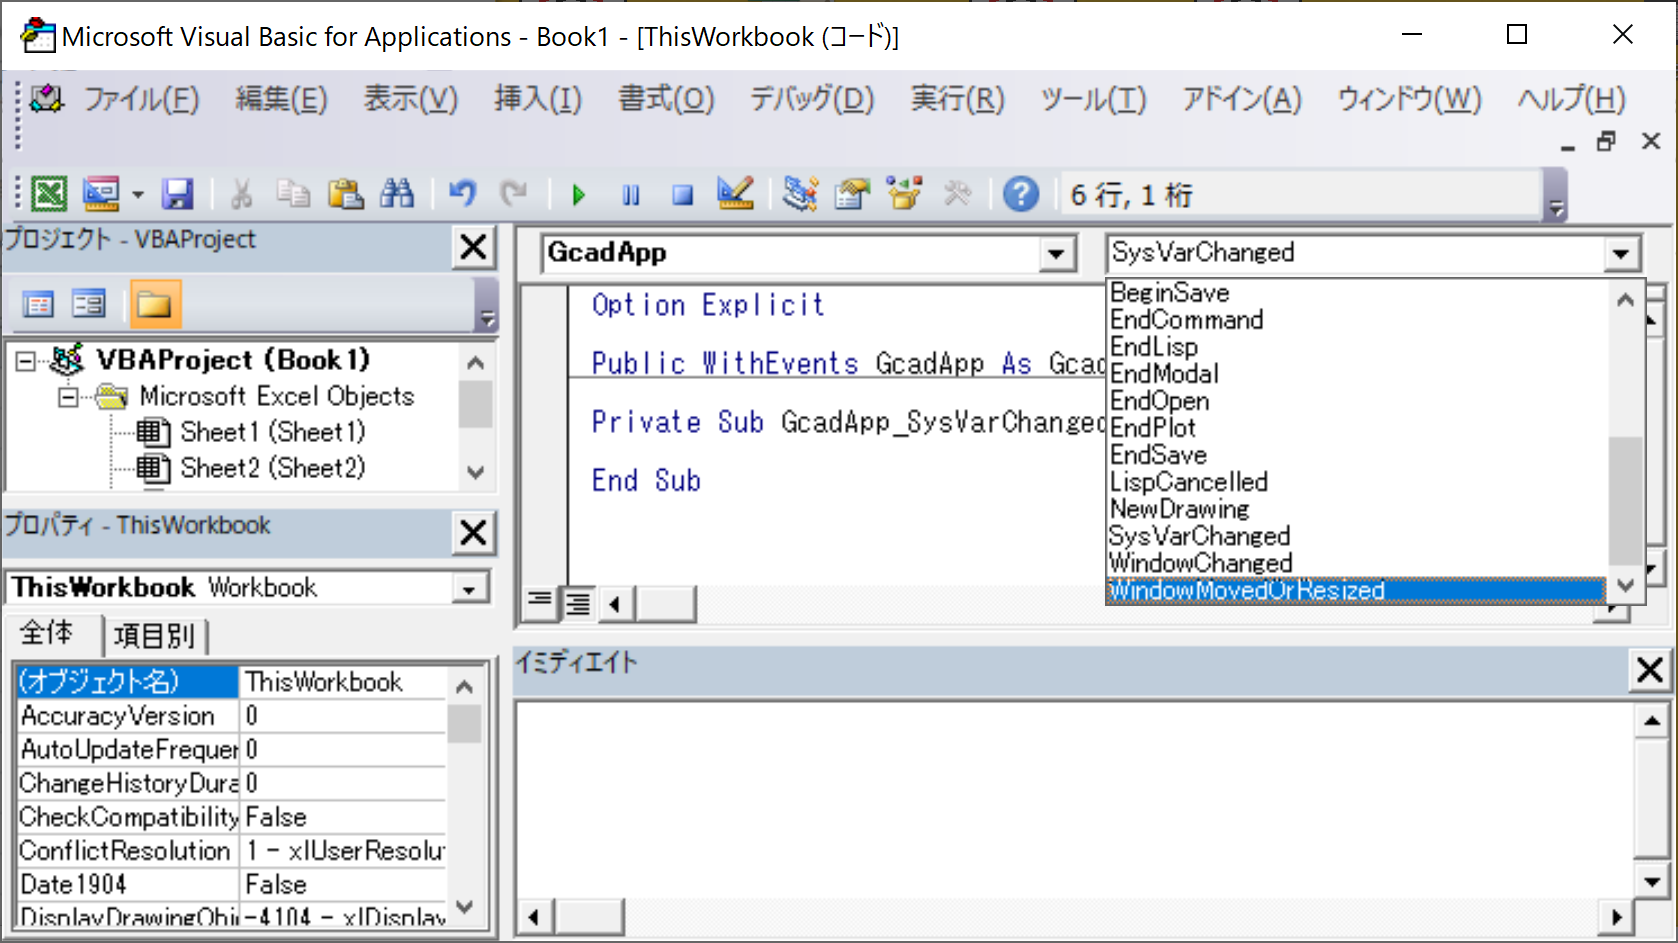The width and height of the screenshot is (1678, 943).
Task: Run Sub with the green play icon
Action: tap(578, 194)
